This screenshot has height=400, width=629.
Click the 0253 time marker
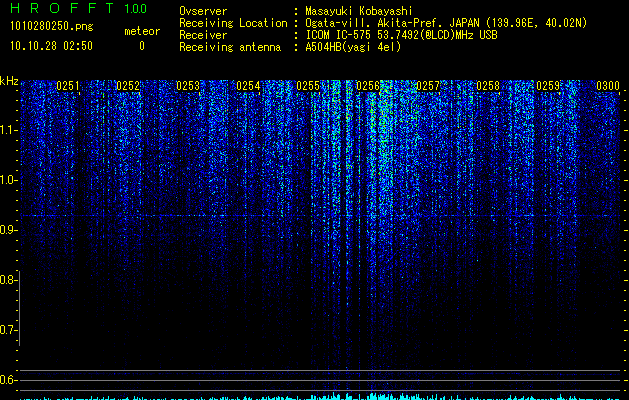(188, 86)
